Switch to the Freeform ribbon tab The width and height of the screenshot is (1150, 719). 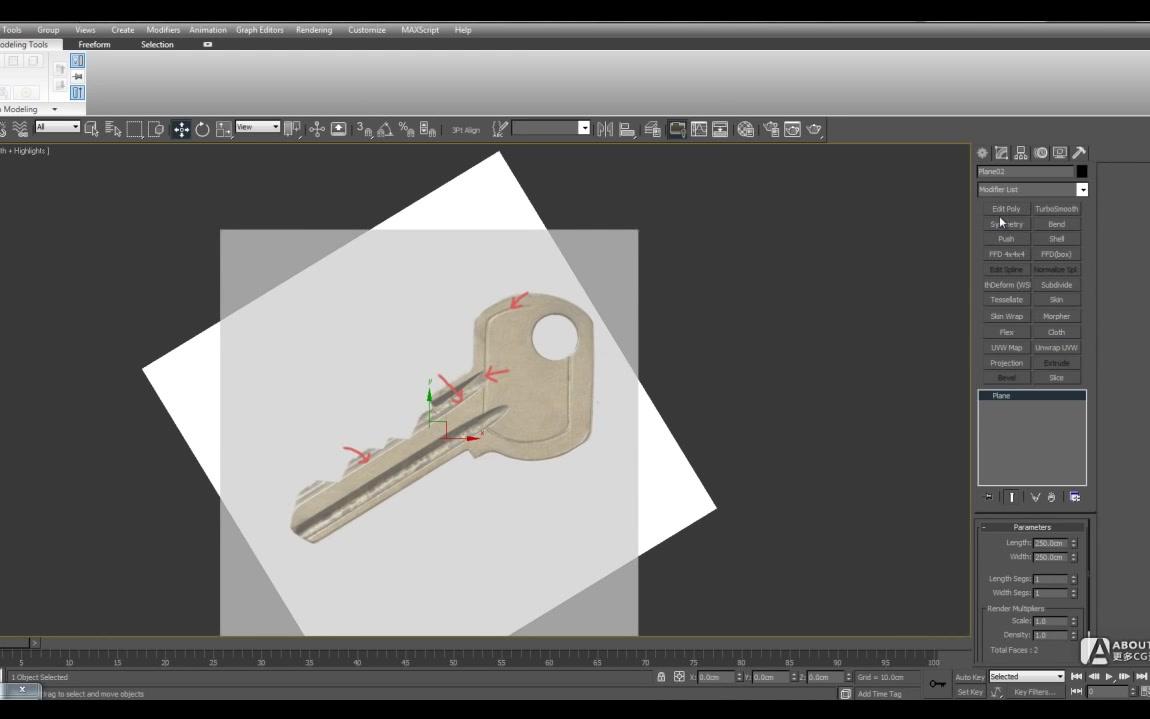(95, 44)
